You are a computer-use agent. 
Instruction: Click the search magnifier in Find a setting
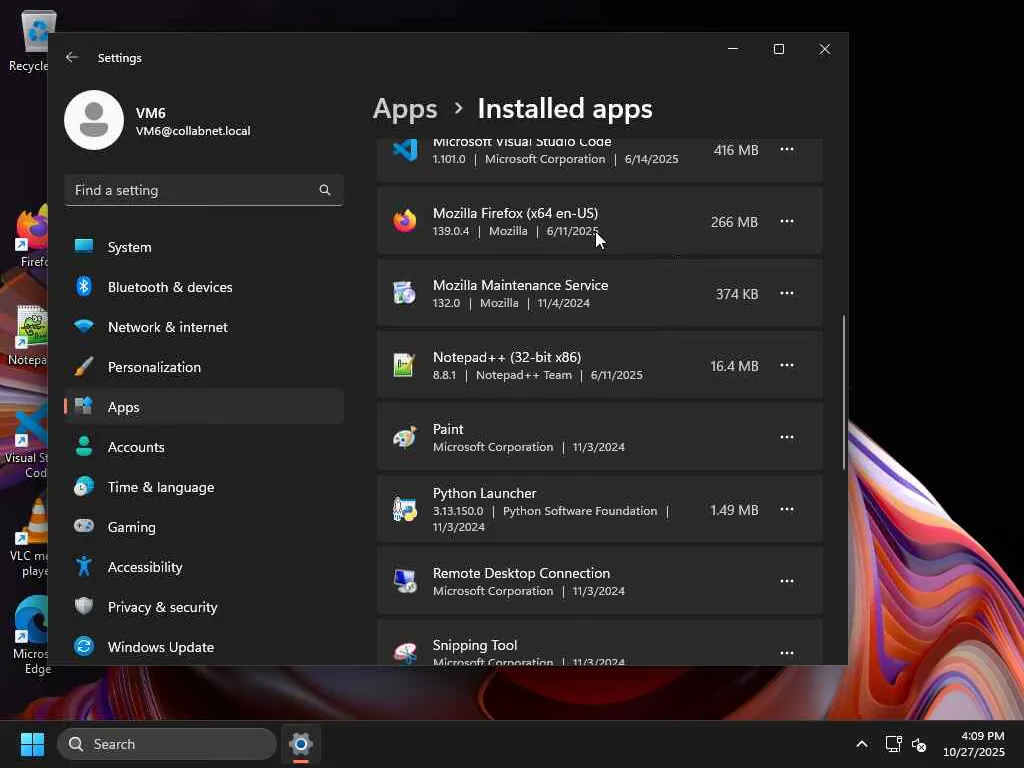pyautogui.click(x=324, y=190)
